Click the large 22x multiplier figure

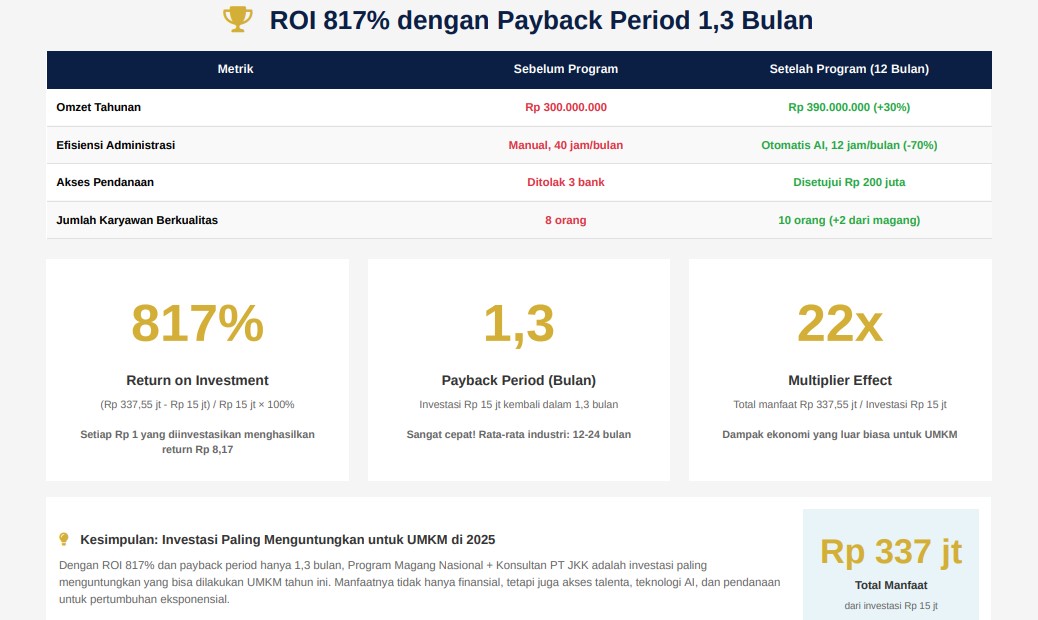pos(840,323)
